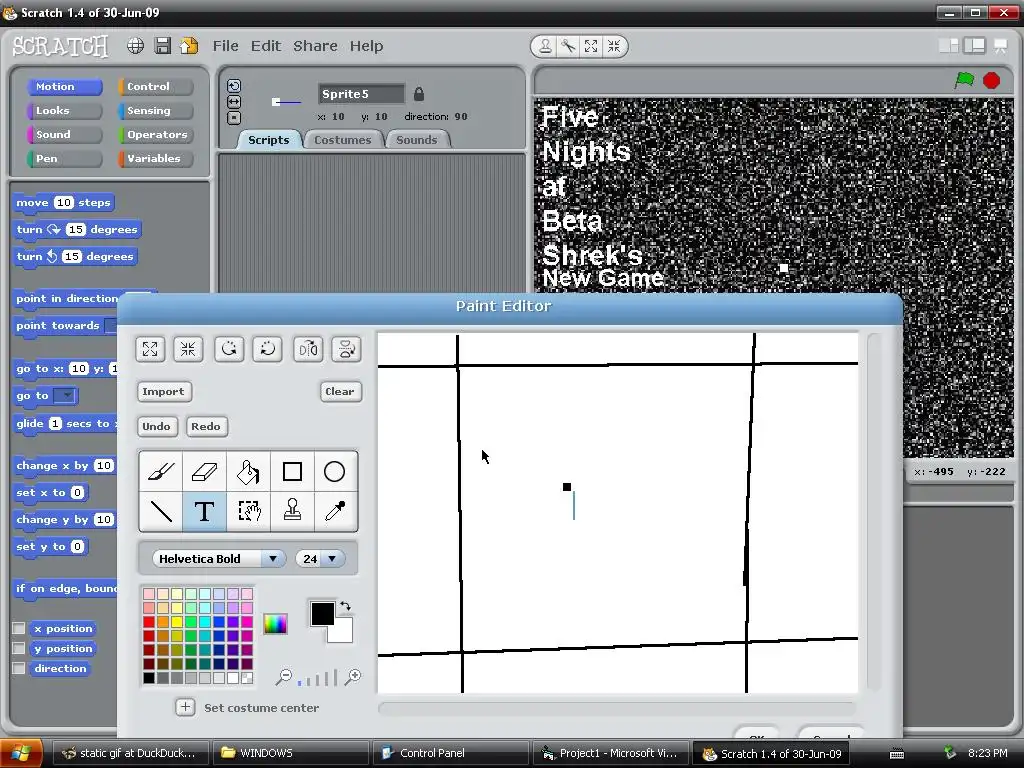This screenshot has height=768, width=1024.
Task: Open Control Panel from the taskbar
Action: (x=450, y=753)
